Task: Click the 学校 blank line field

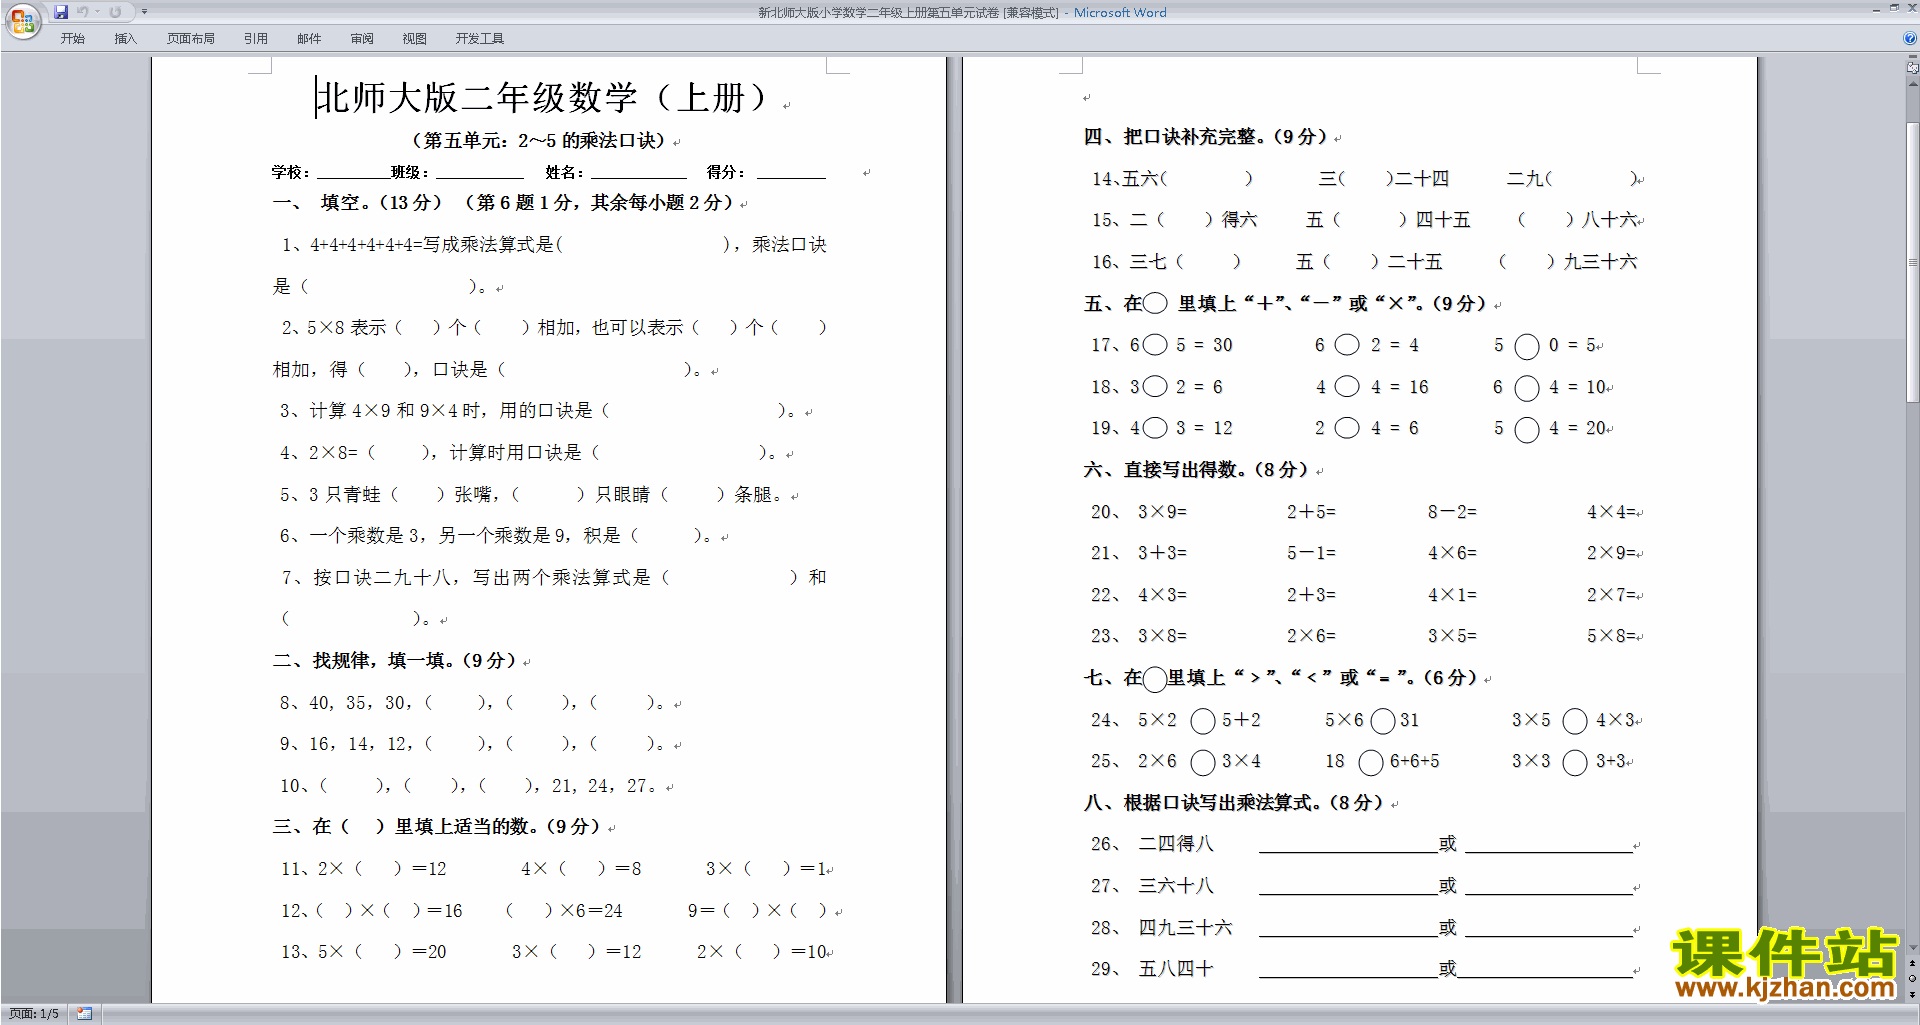Action: [352, 173]
